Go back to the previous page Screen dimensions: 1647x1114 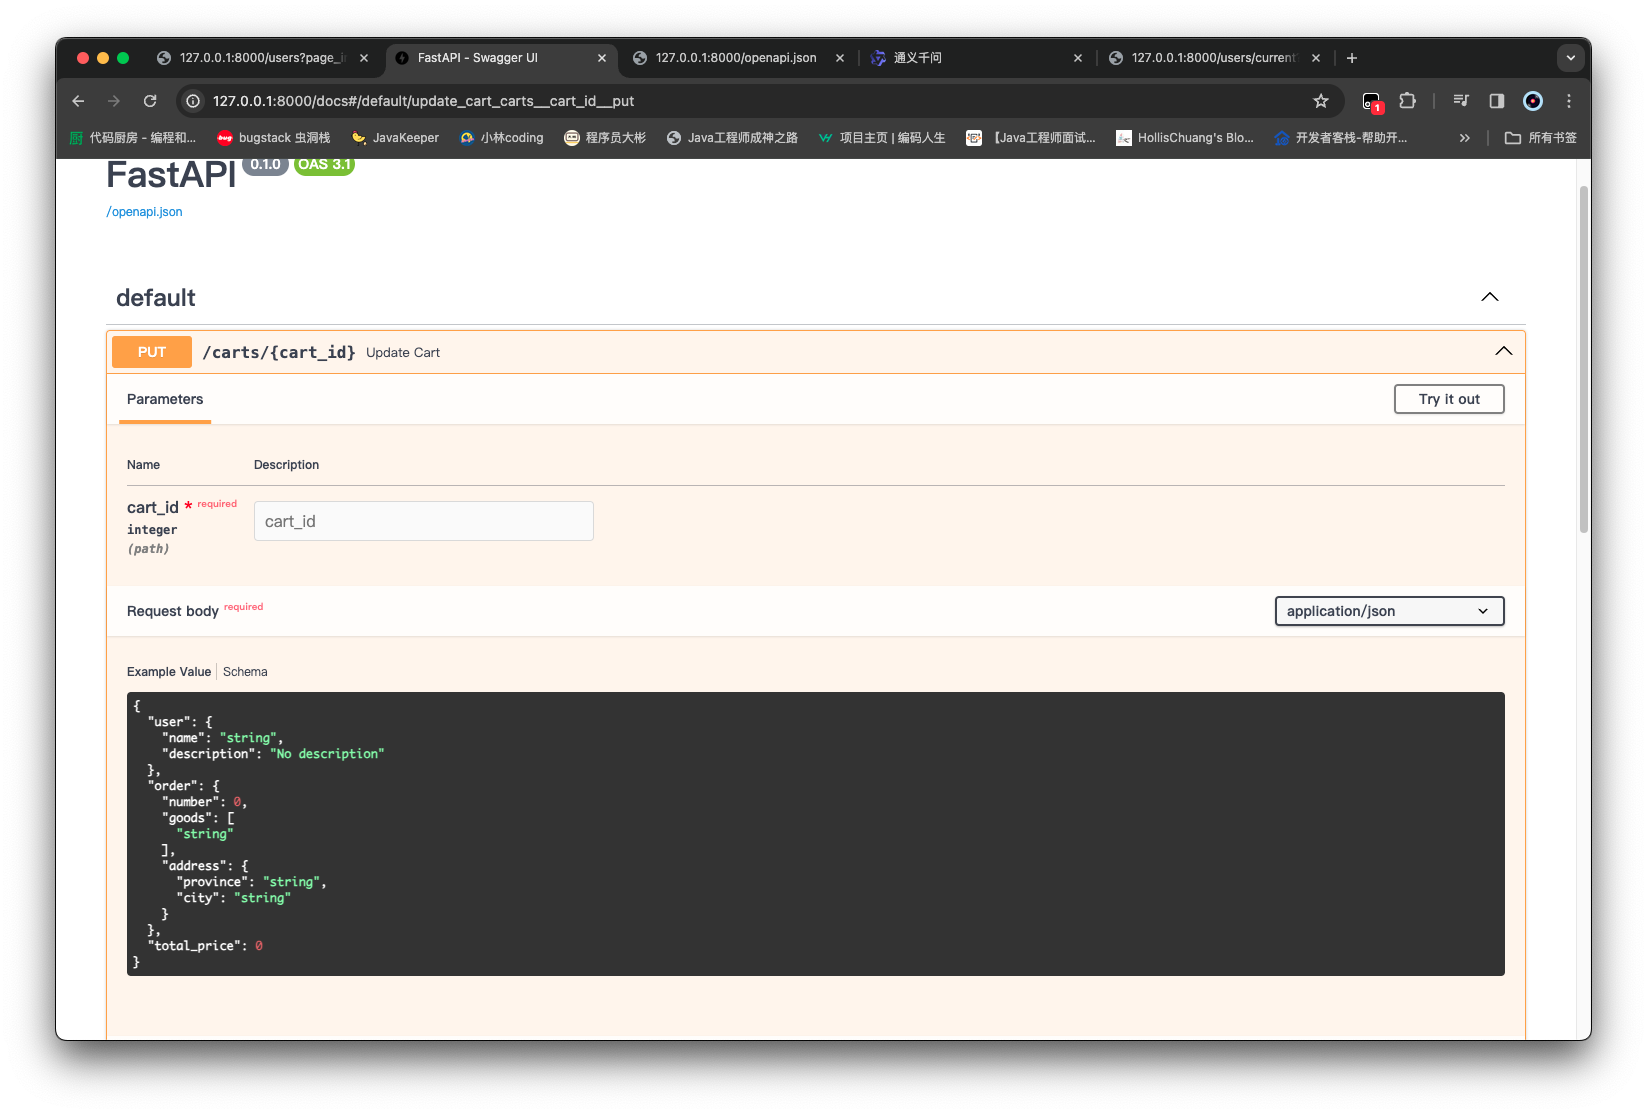tap(78, 101)
